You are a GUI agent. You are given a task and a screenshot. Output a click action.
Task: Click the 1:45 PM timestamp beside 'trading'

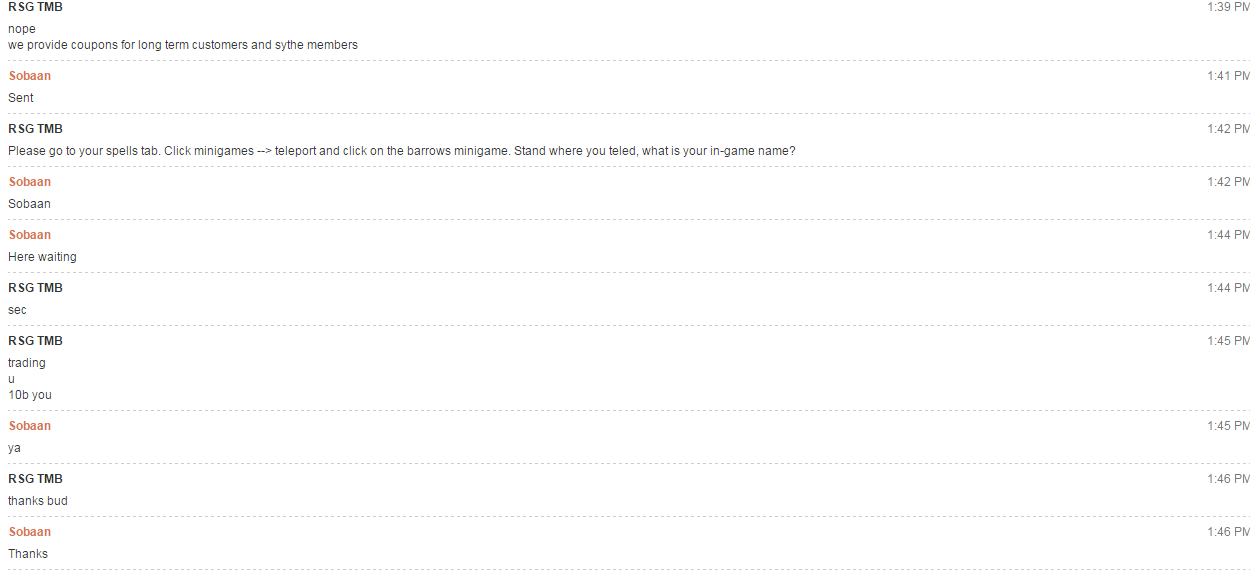[x=1229, y=341]
